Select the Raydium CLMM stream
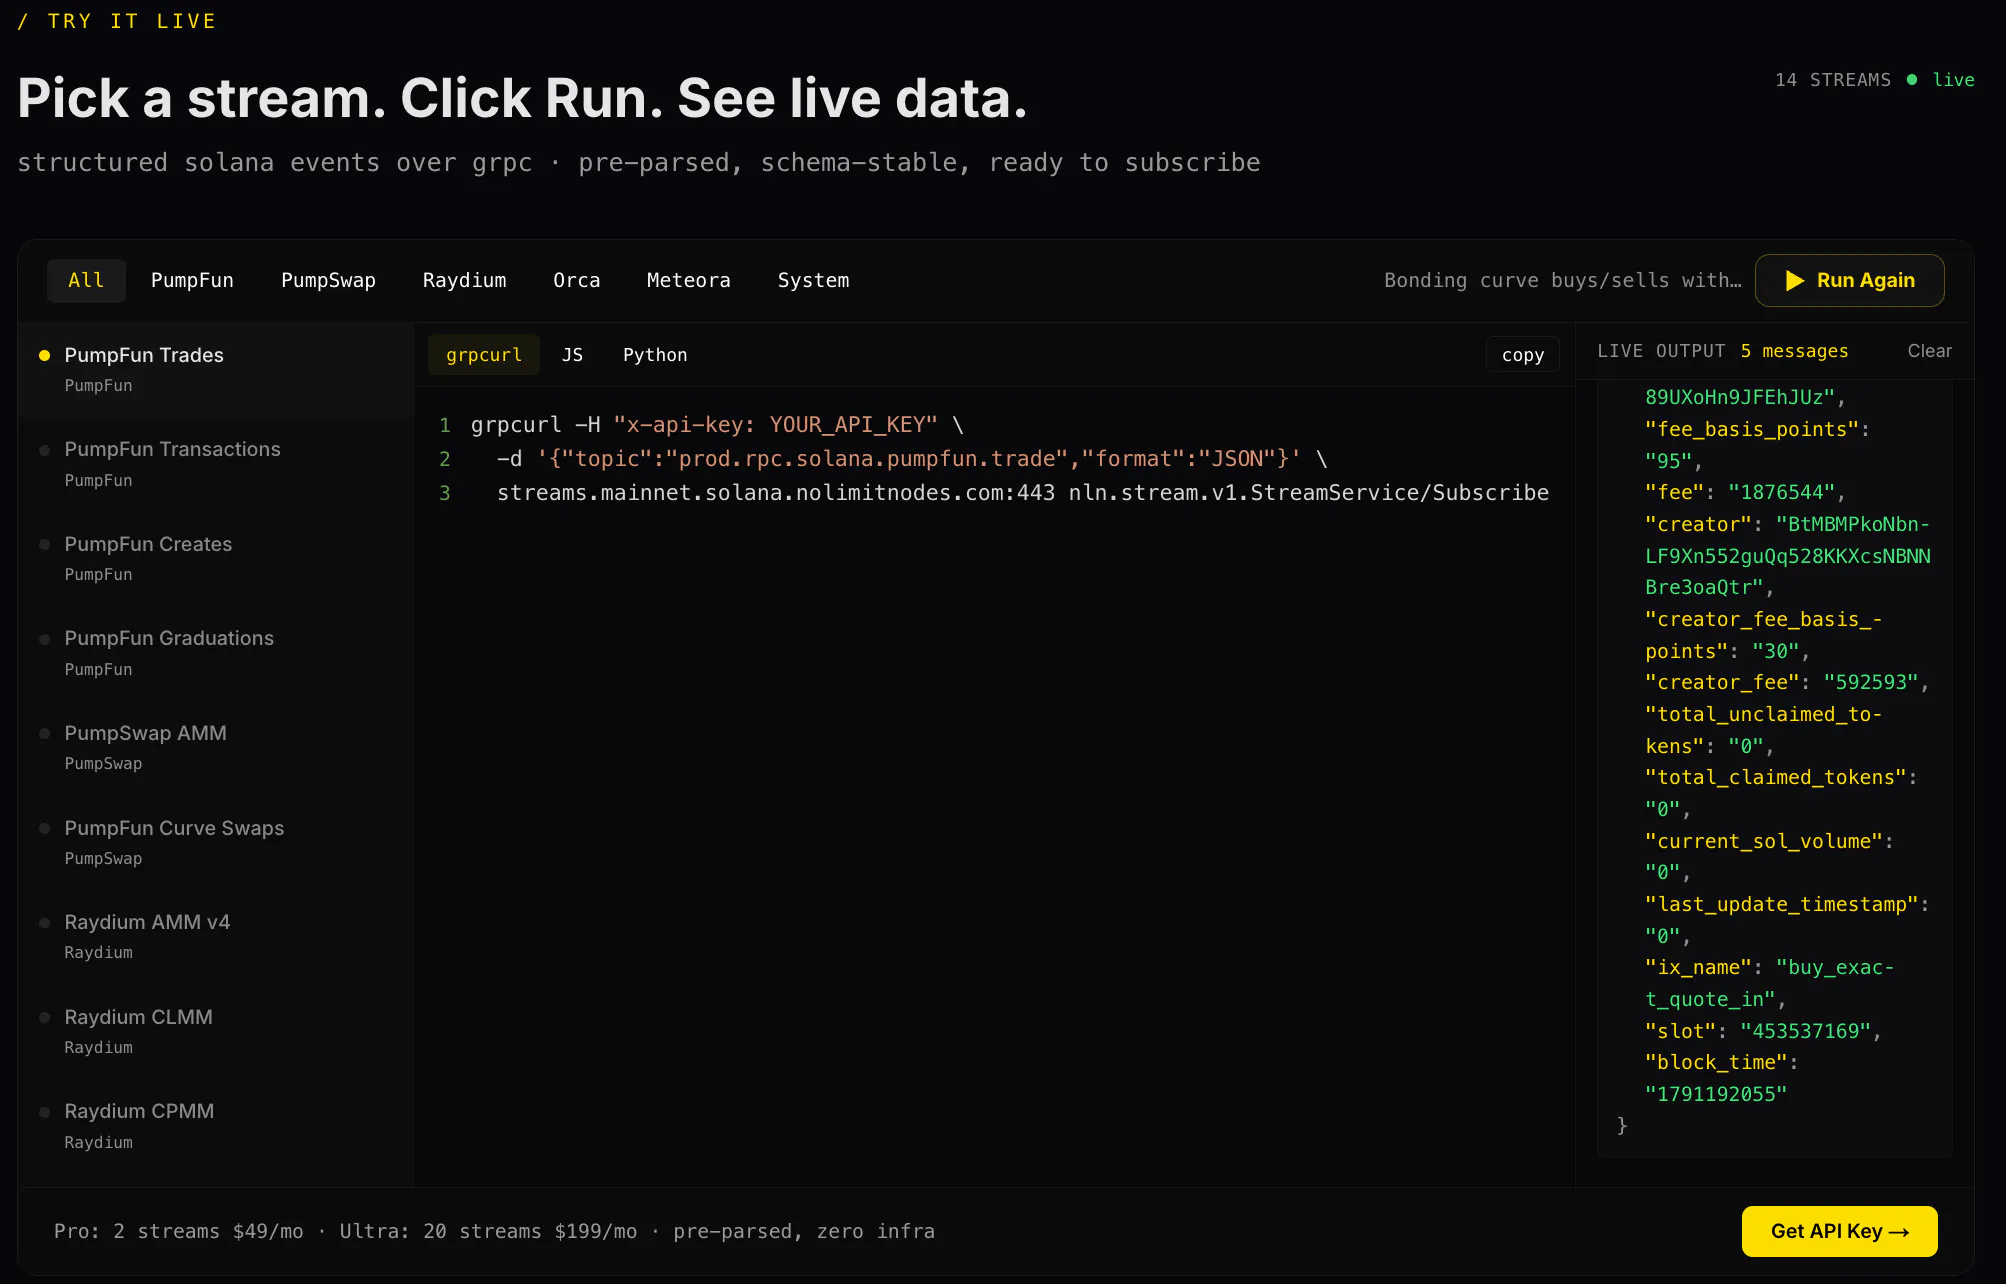2006x1284 pixels. point(216,1031)
